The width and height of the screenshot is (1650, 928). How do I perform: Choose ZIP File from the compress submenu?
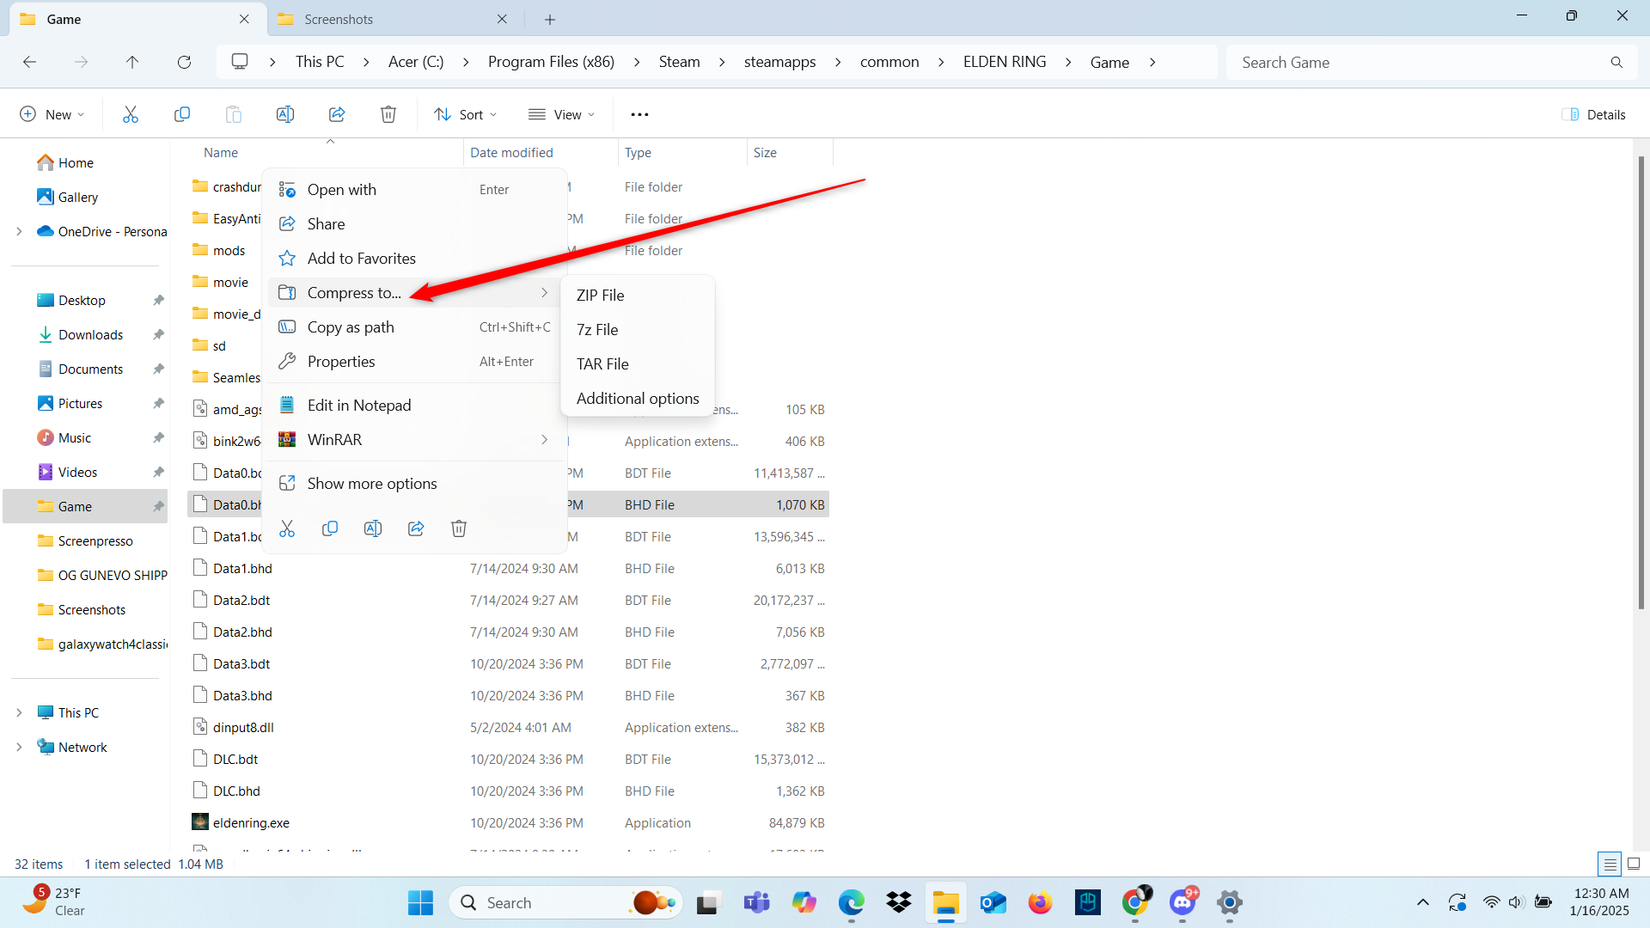(599, 294)
